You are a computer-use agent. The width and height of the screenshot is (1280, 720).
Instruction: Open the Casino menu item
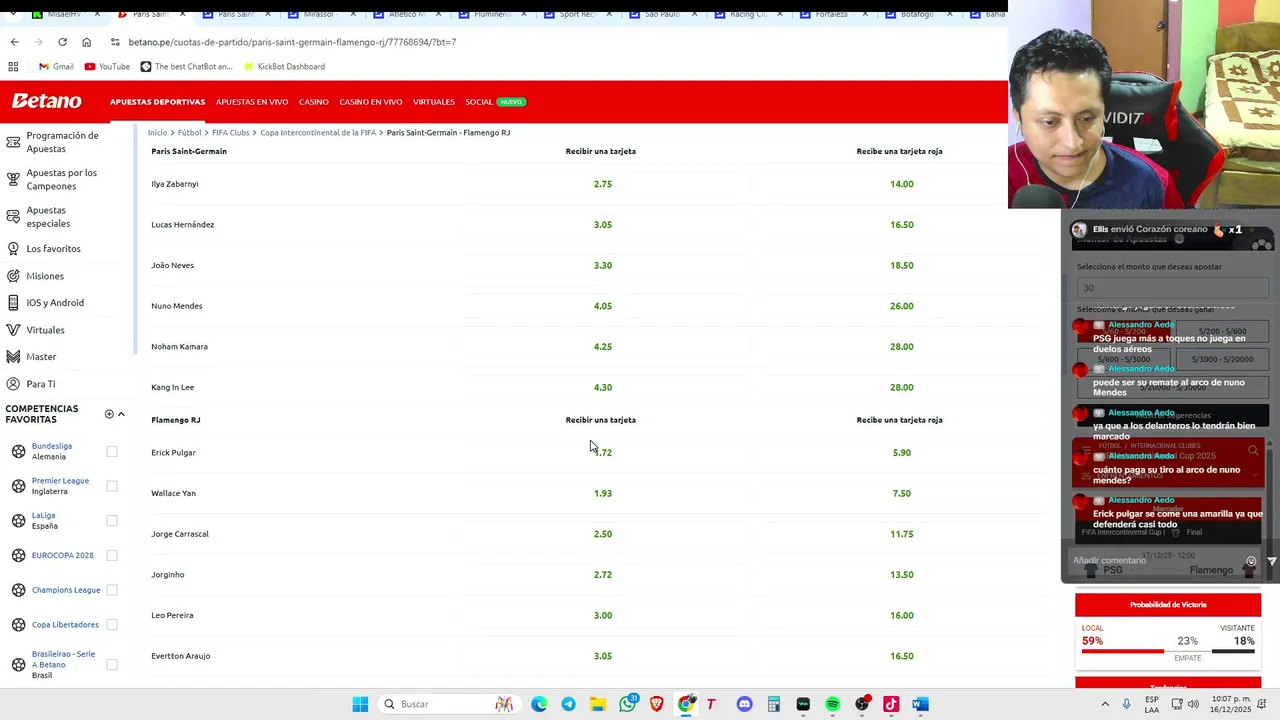313,102
